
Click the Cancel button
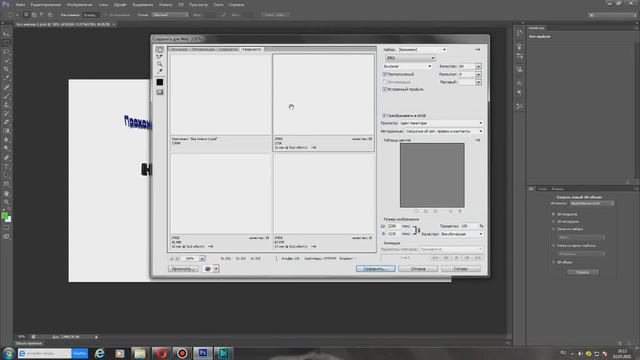click(x=418, y=269)
